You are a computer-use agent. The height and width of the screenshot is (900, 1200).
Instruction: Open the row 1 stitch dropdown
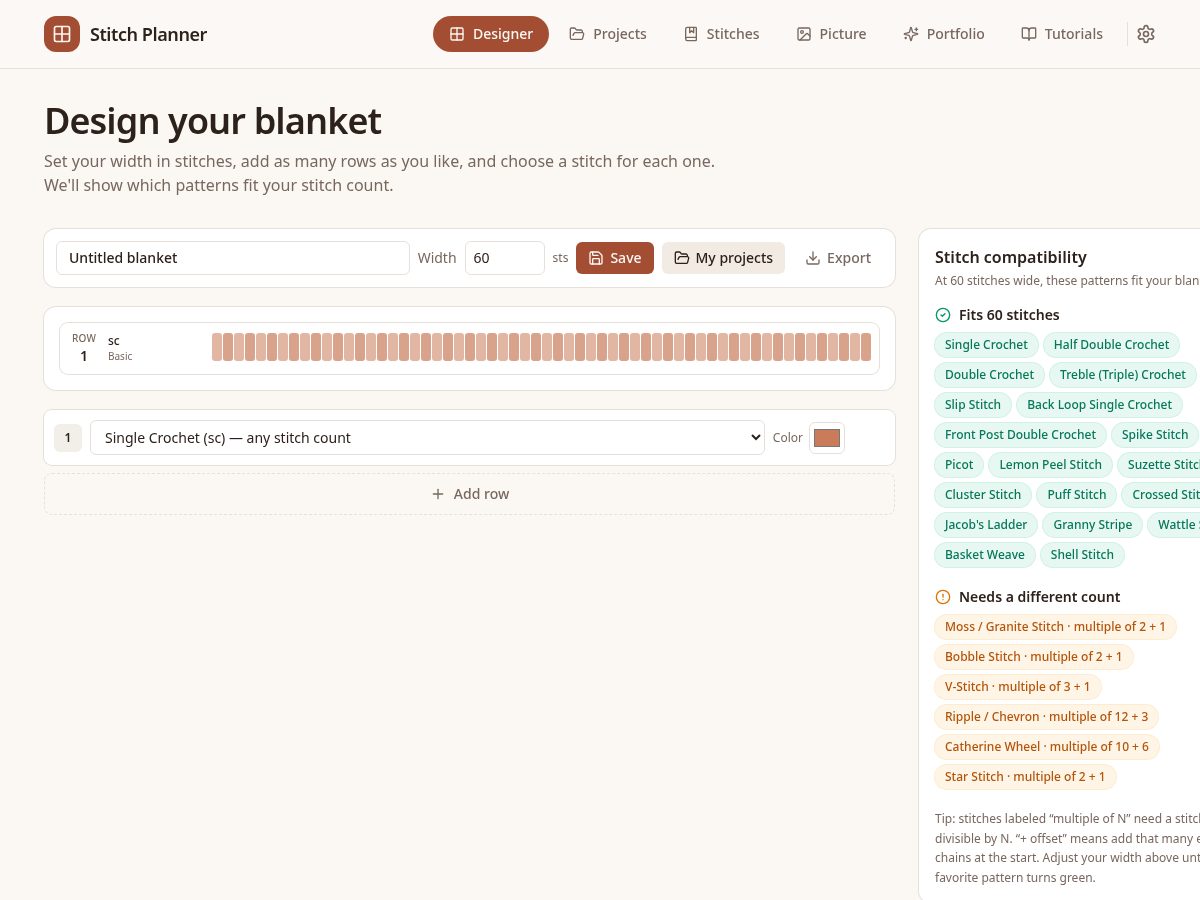pyautogui.click(x=427, y=438)
